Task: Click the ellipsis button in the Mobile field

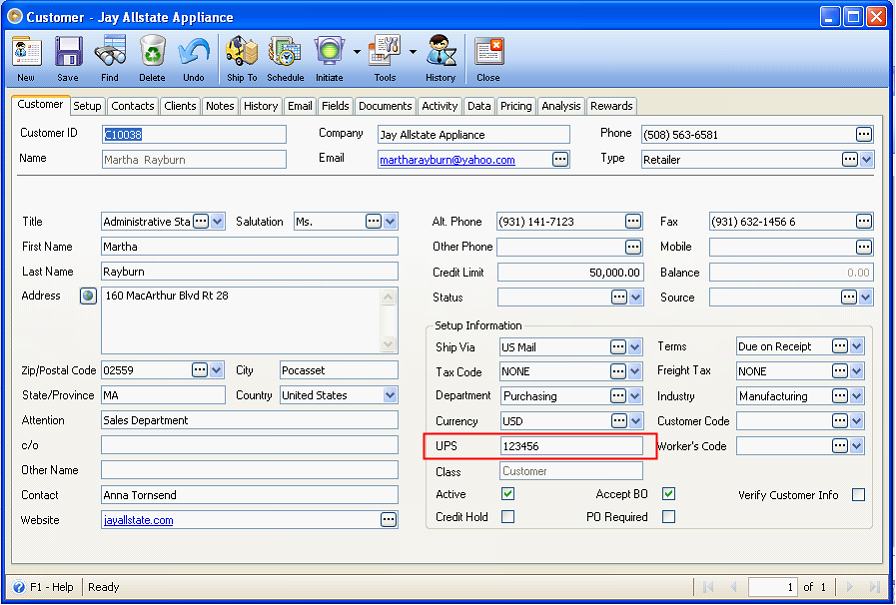Action: [864, 247]
